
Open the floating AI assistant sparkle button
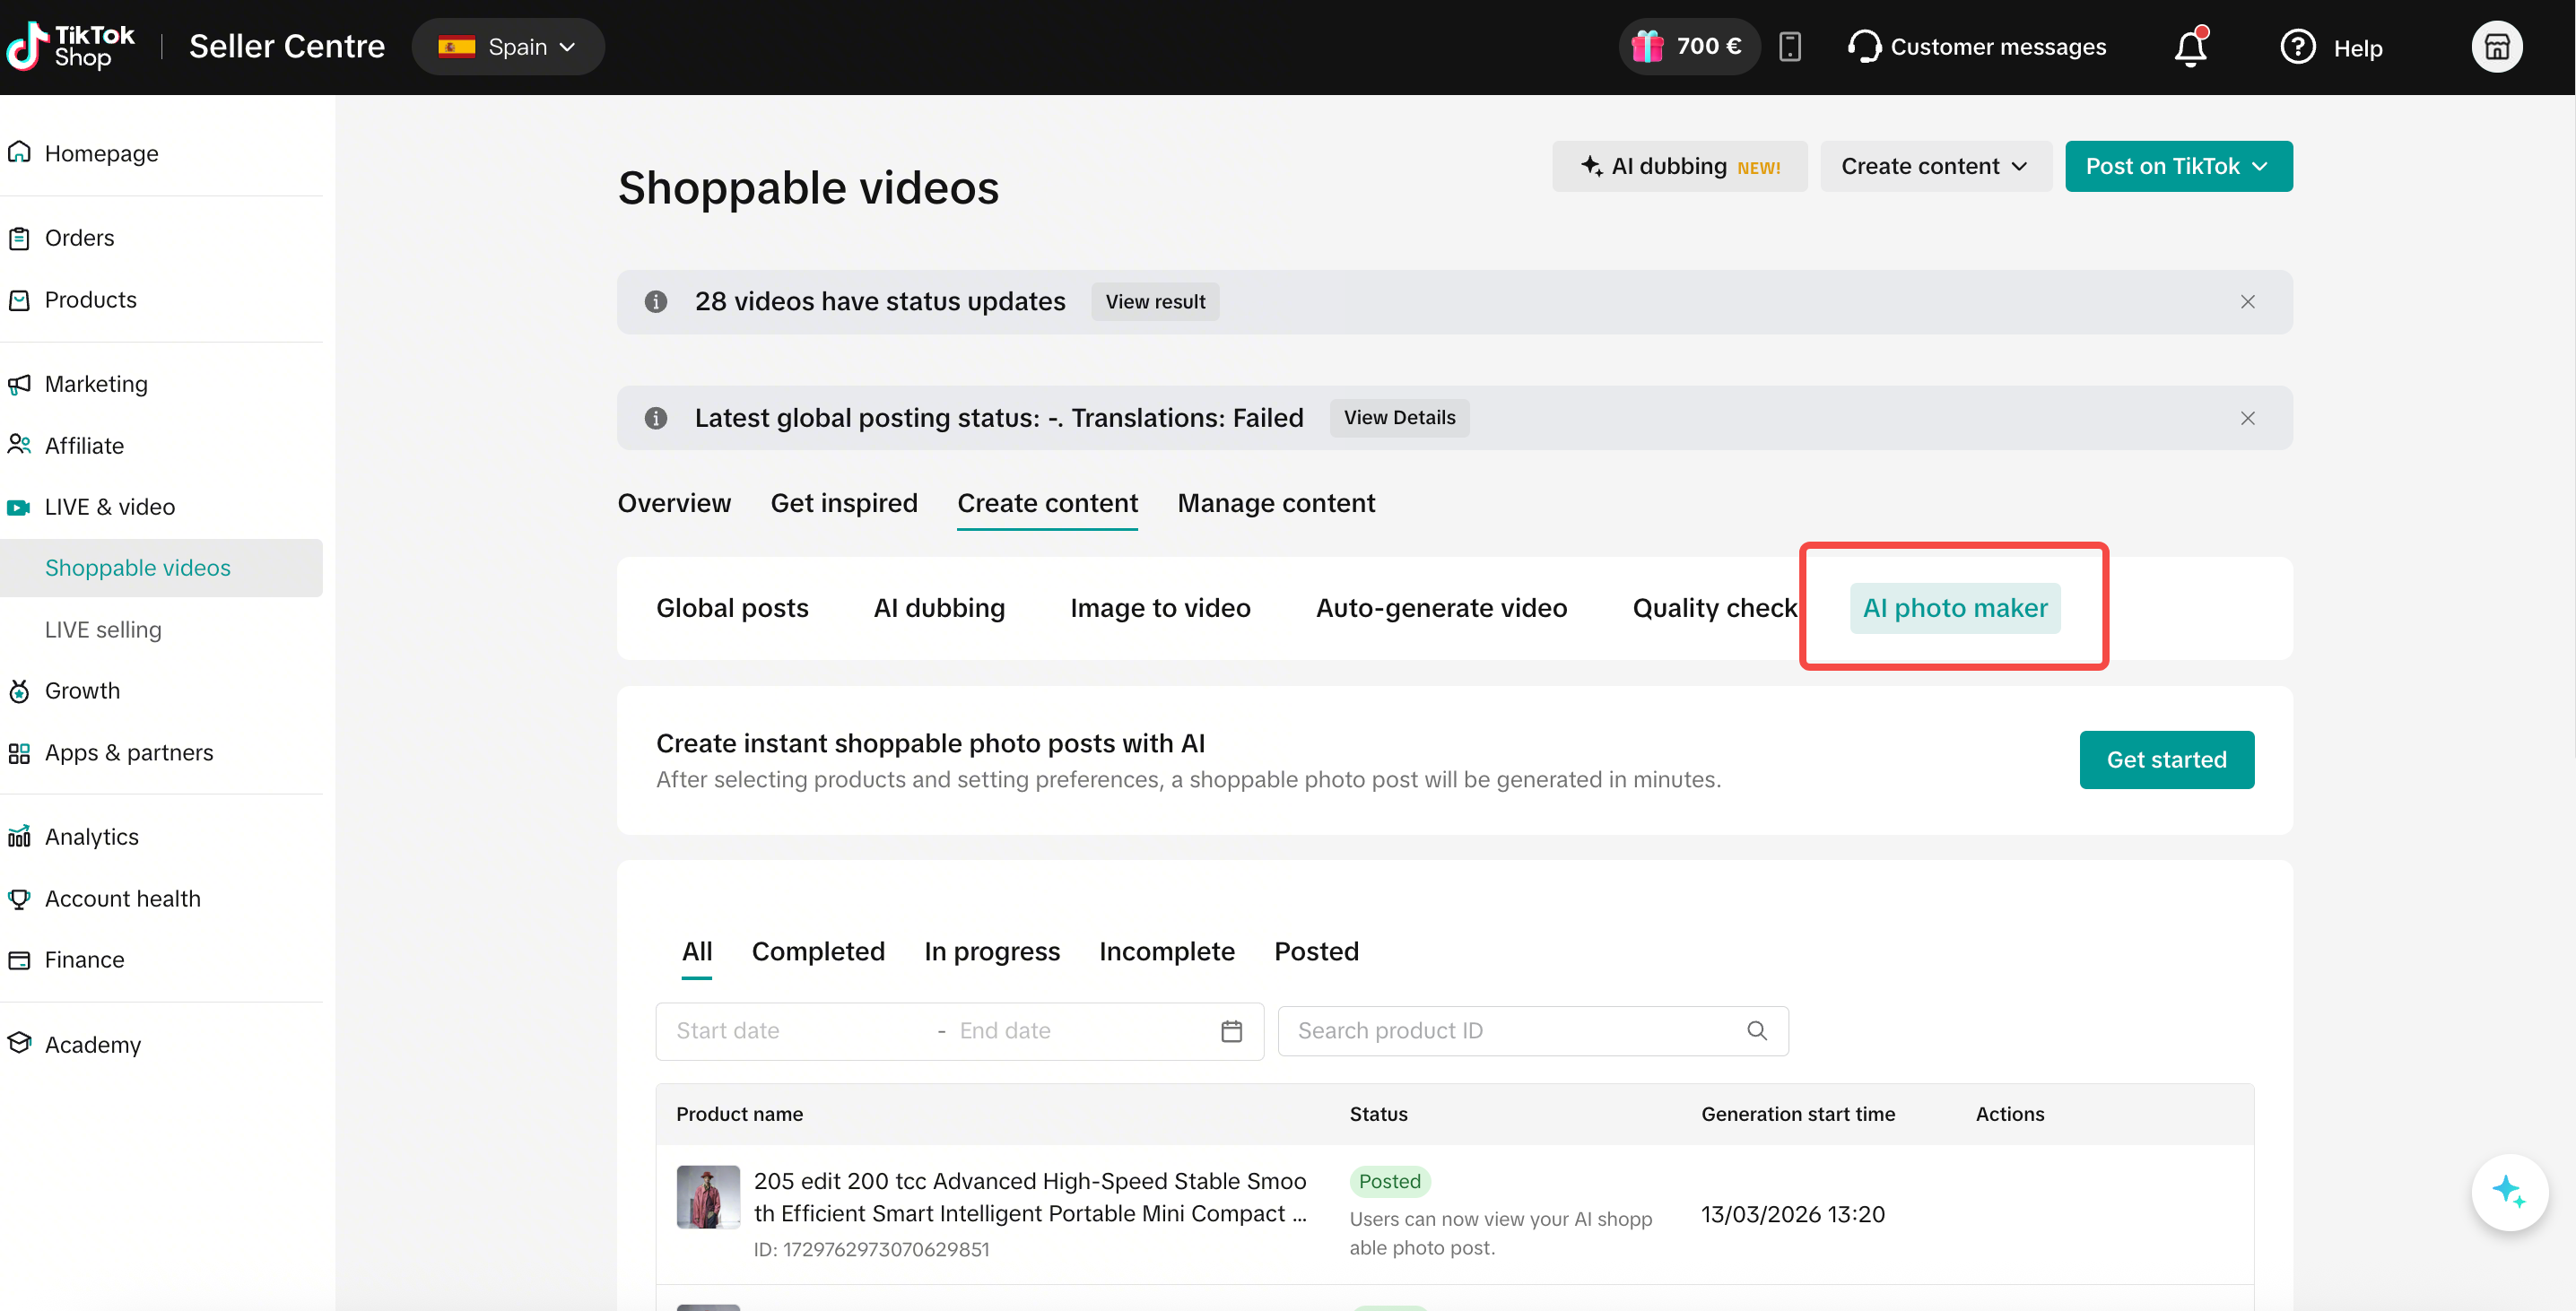point(2508,1191)
